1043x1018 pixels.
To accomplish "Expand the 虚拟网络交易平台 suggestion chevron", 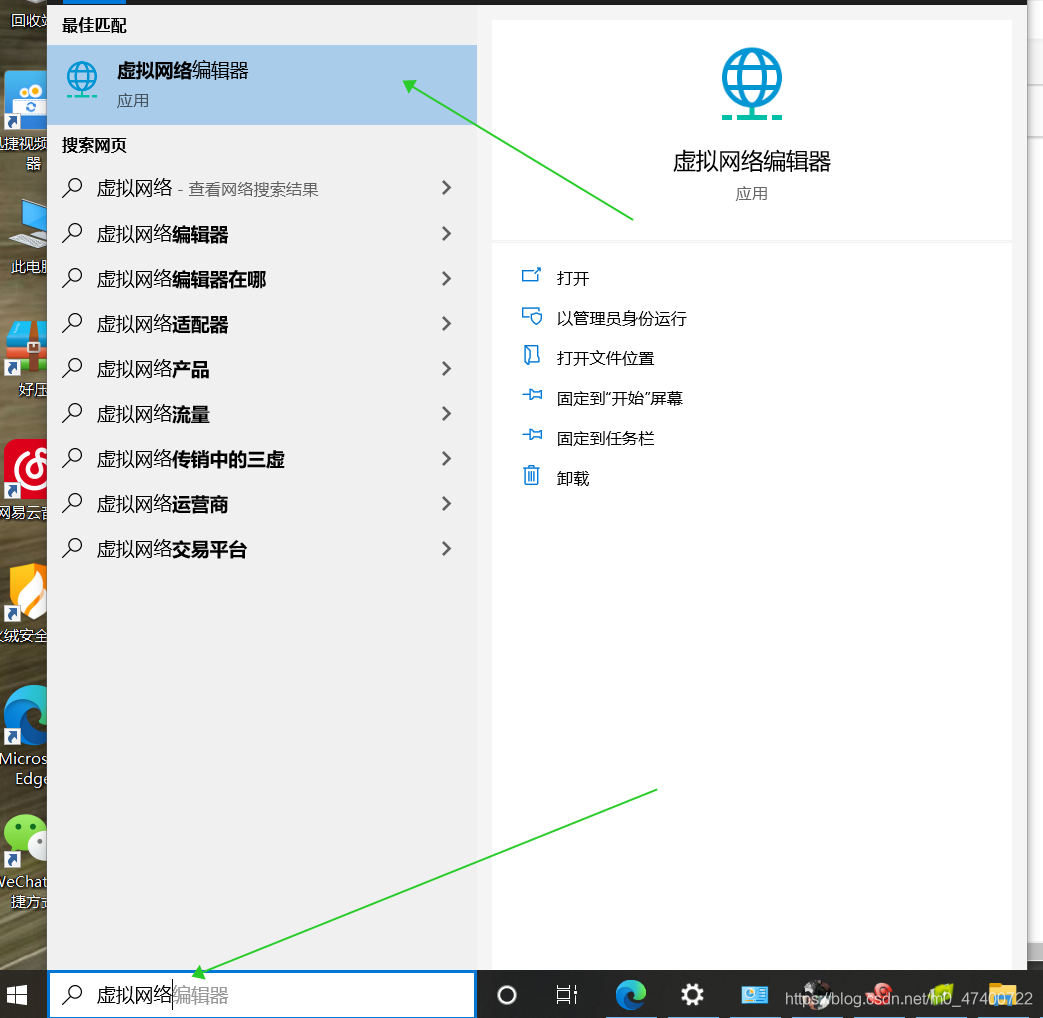I will pyautogui.click(x=446, y=549).
